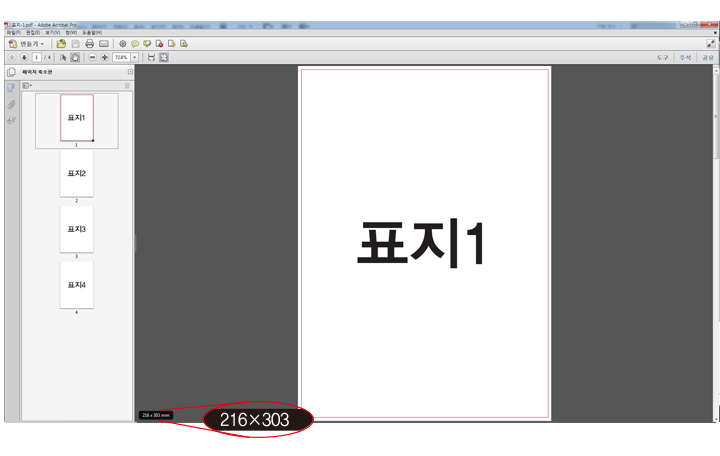Open the Attachments paperclip panel

pyautogui.click(x=11, y=104)
